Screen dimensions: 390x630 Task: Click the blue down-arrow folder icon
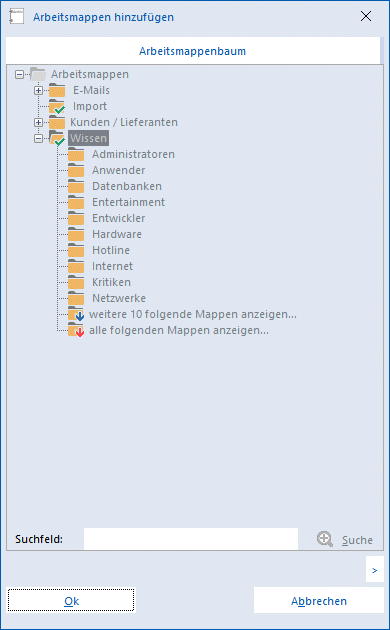(76, 315)
